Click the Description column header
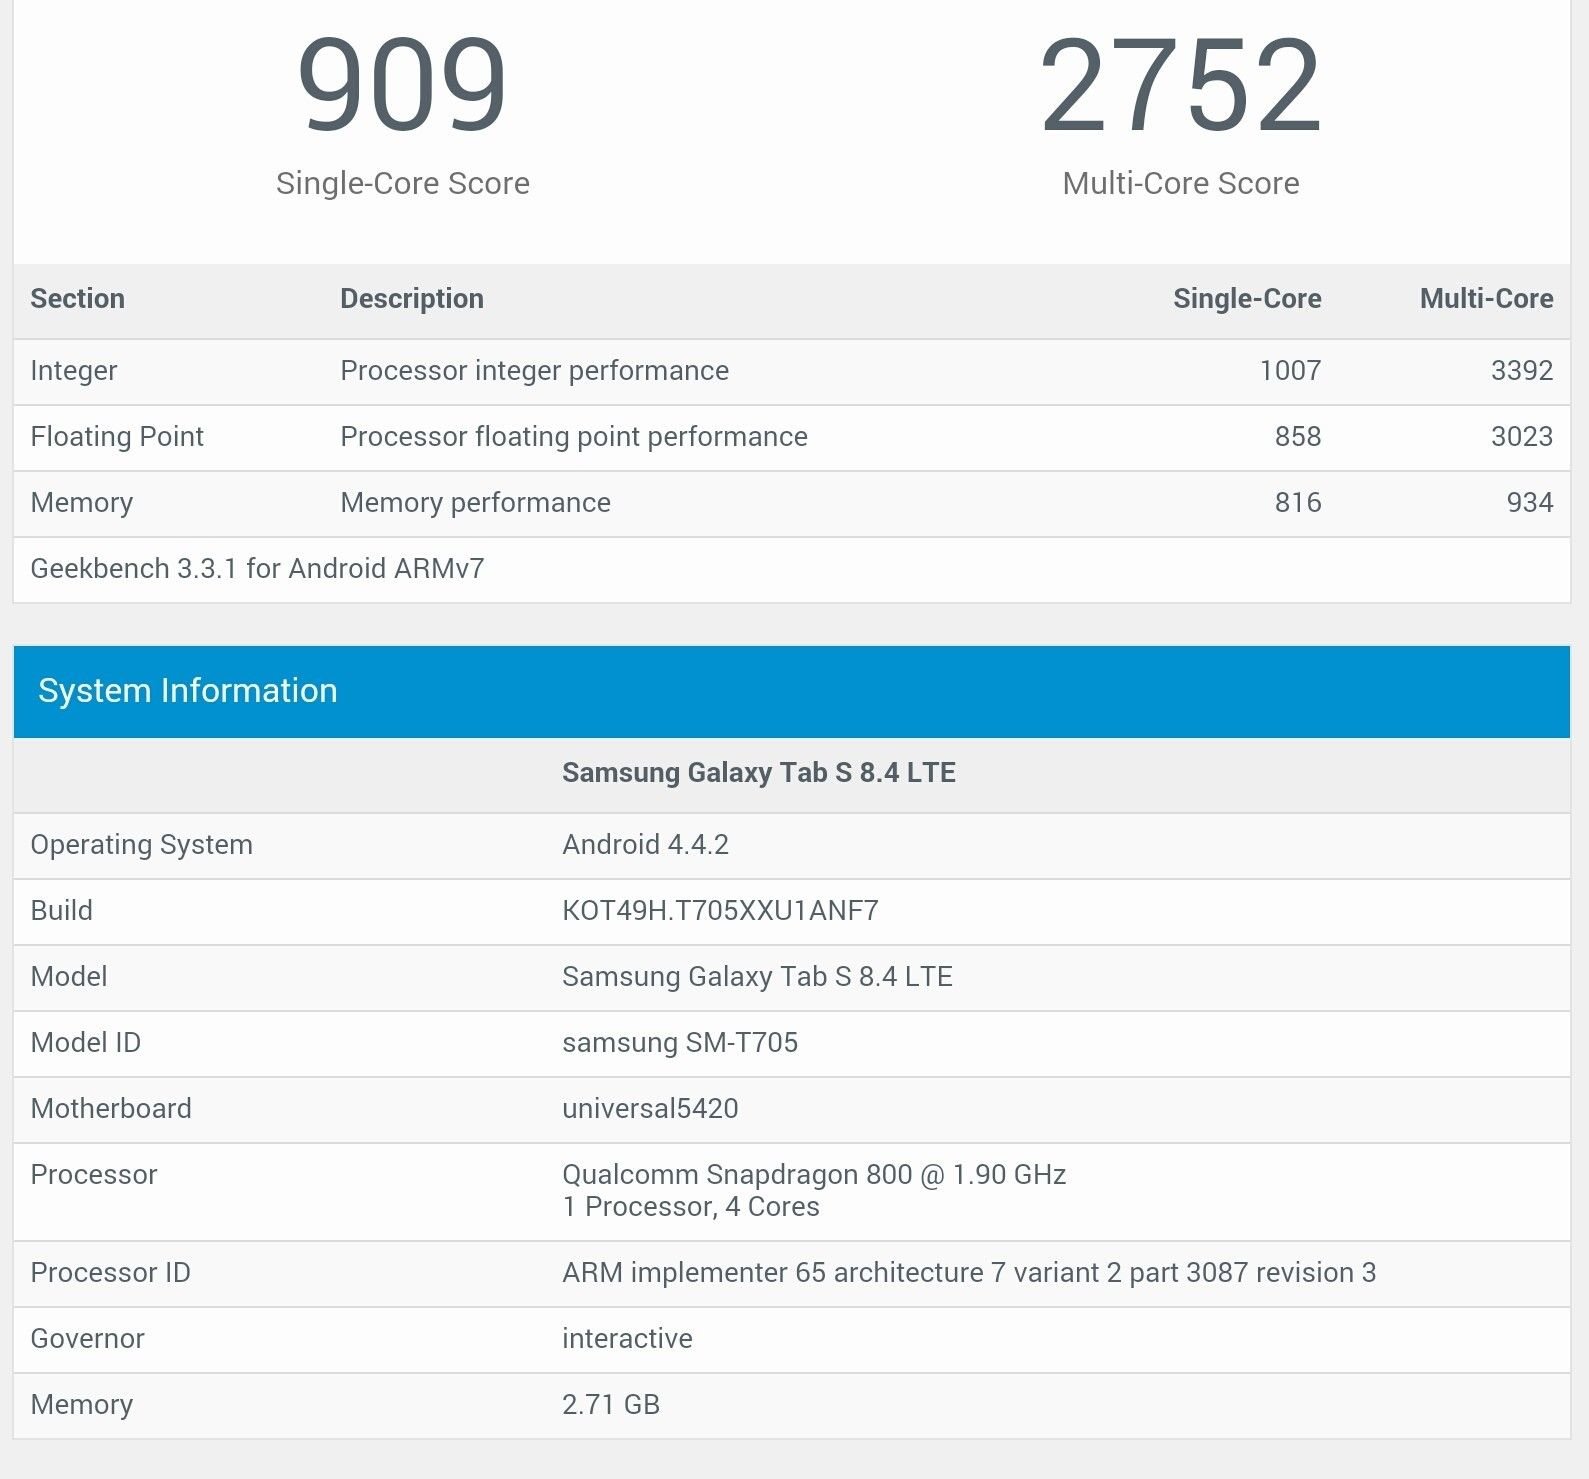The image size is (1589, 1479). [x=412, y=299]
